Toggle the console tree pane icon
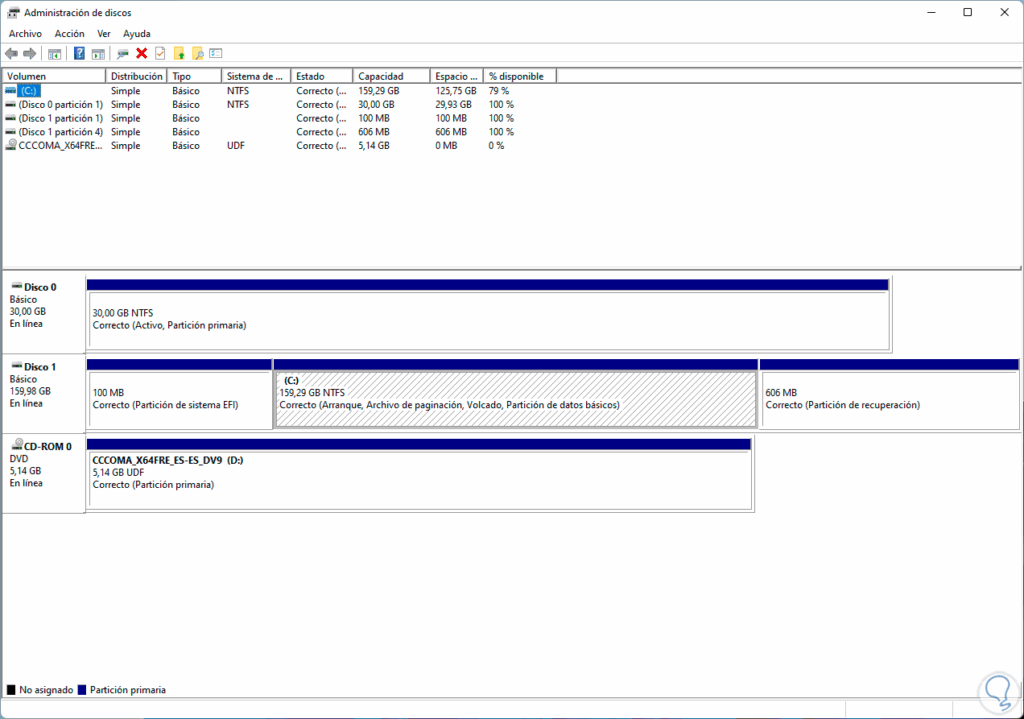Screen dimensions: 1024x719 point(52,53)
